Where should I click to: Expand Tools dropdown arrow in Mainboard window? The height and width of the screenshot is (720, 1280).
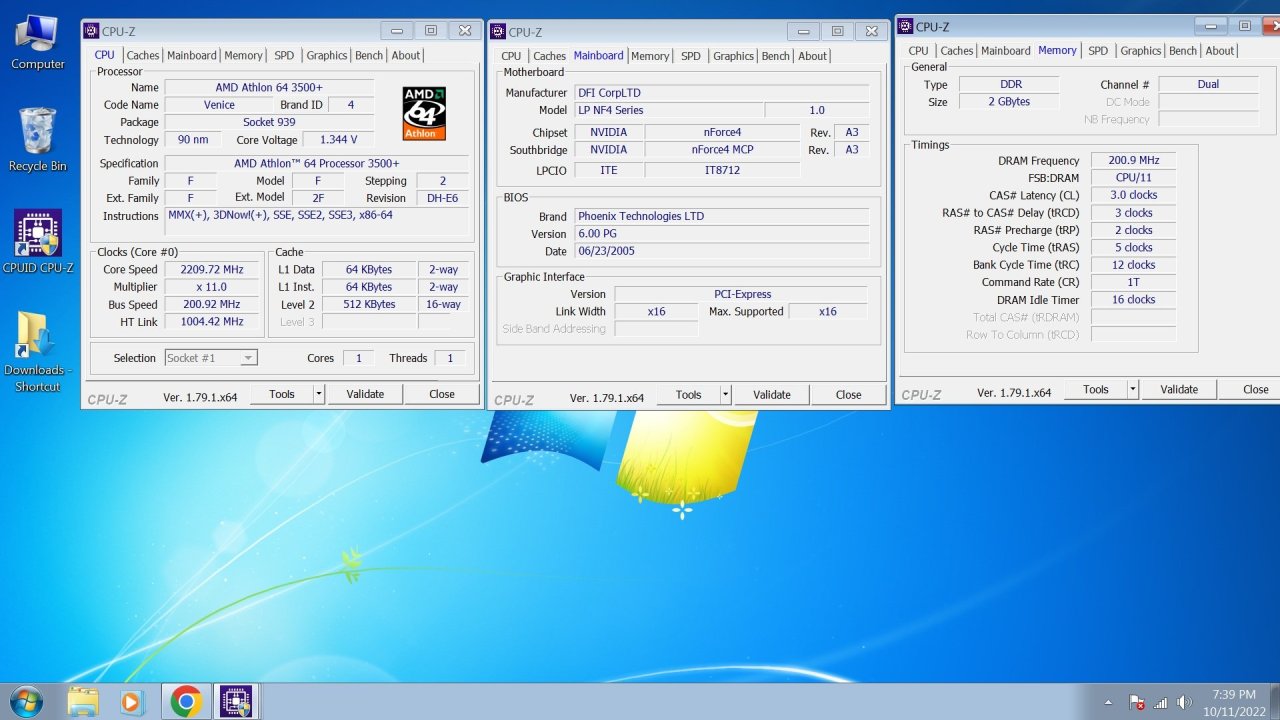click(726, 395)
